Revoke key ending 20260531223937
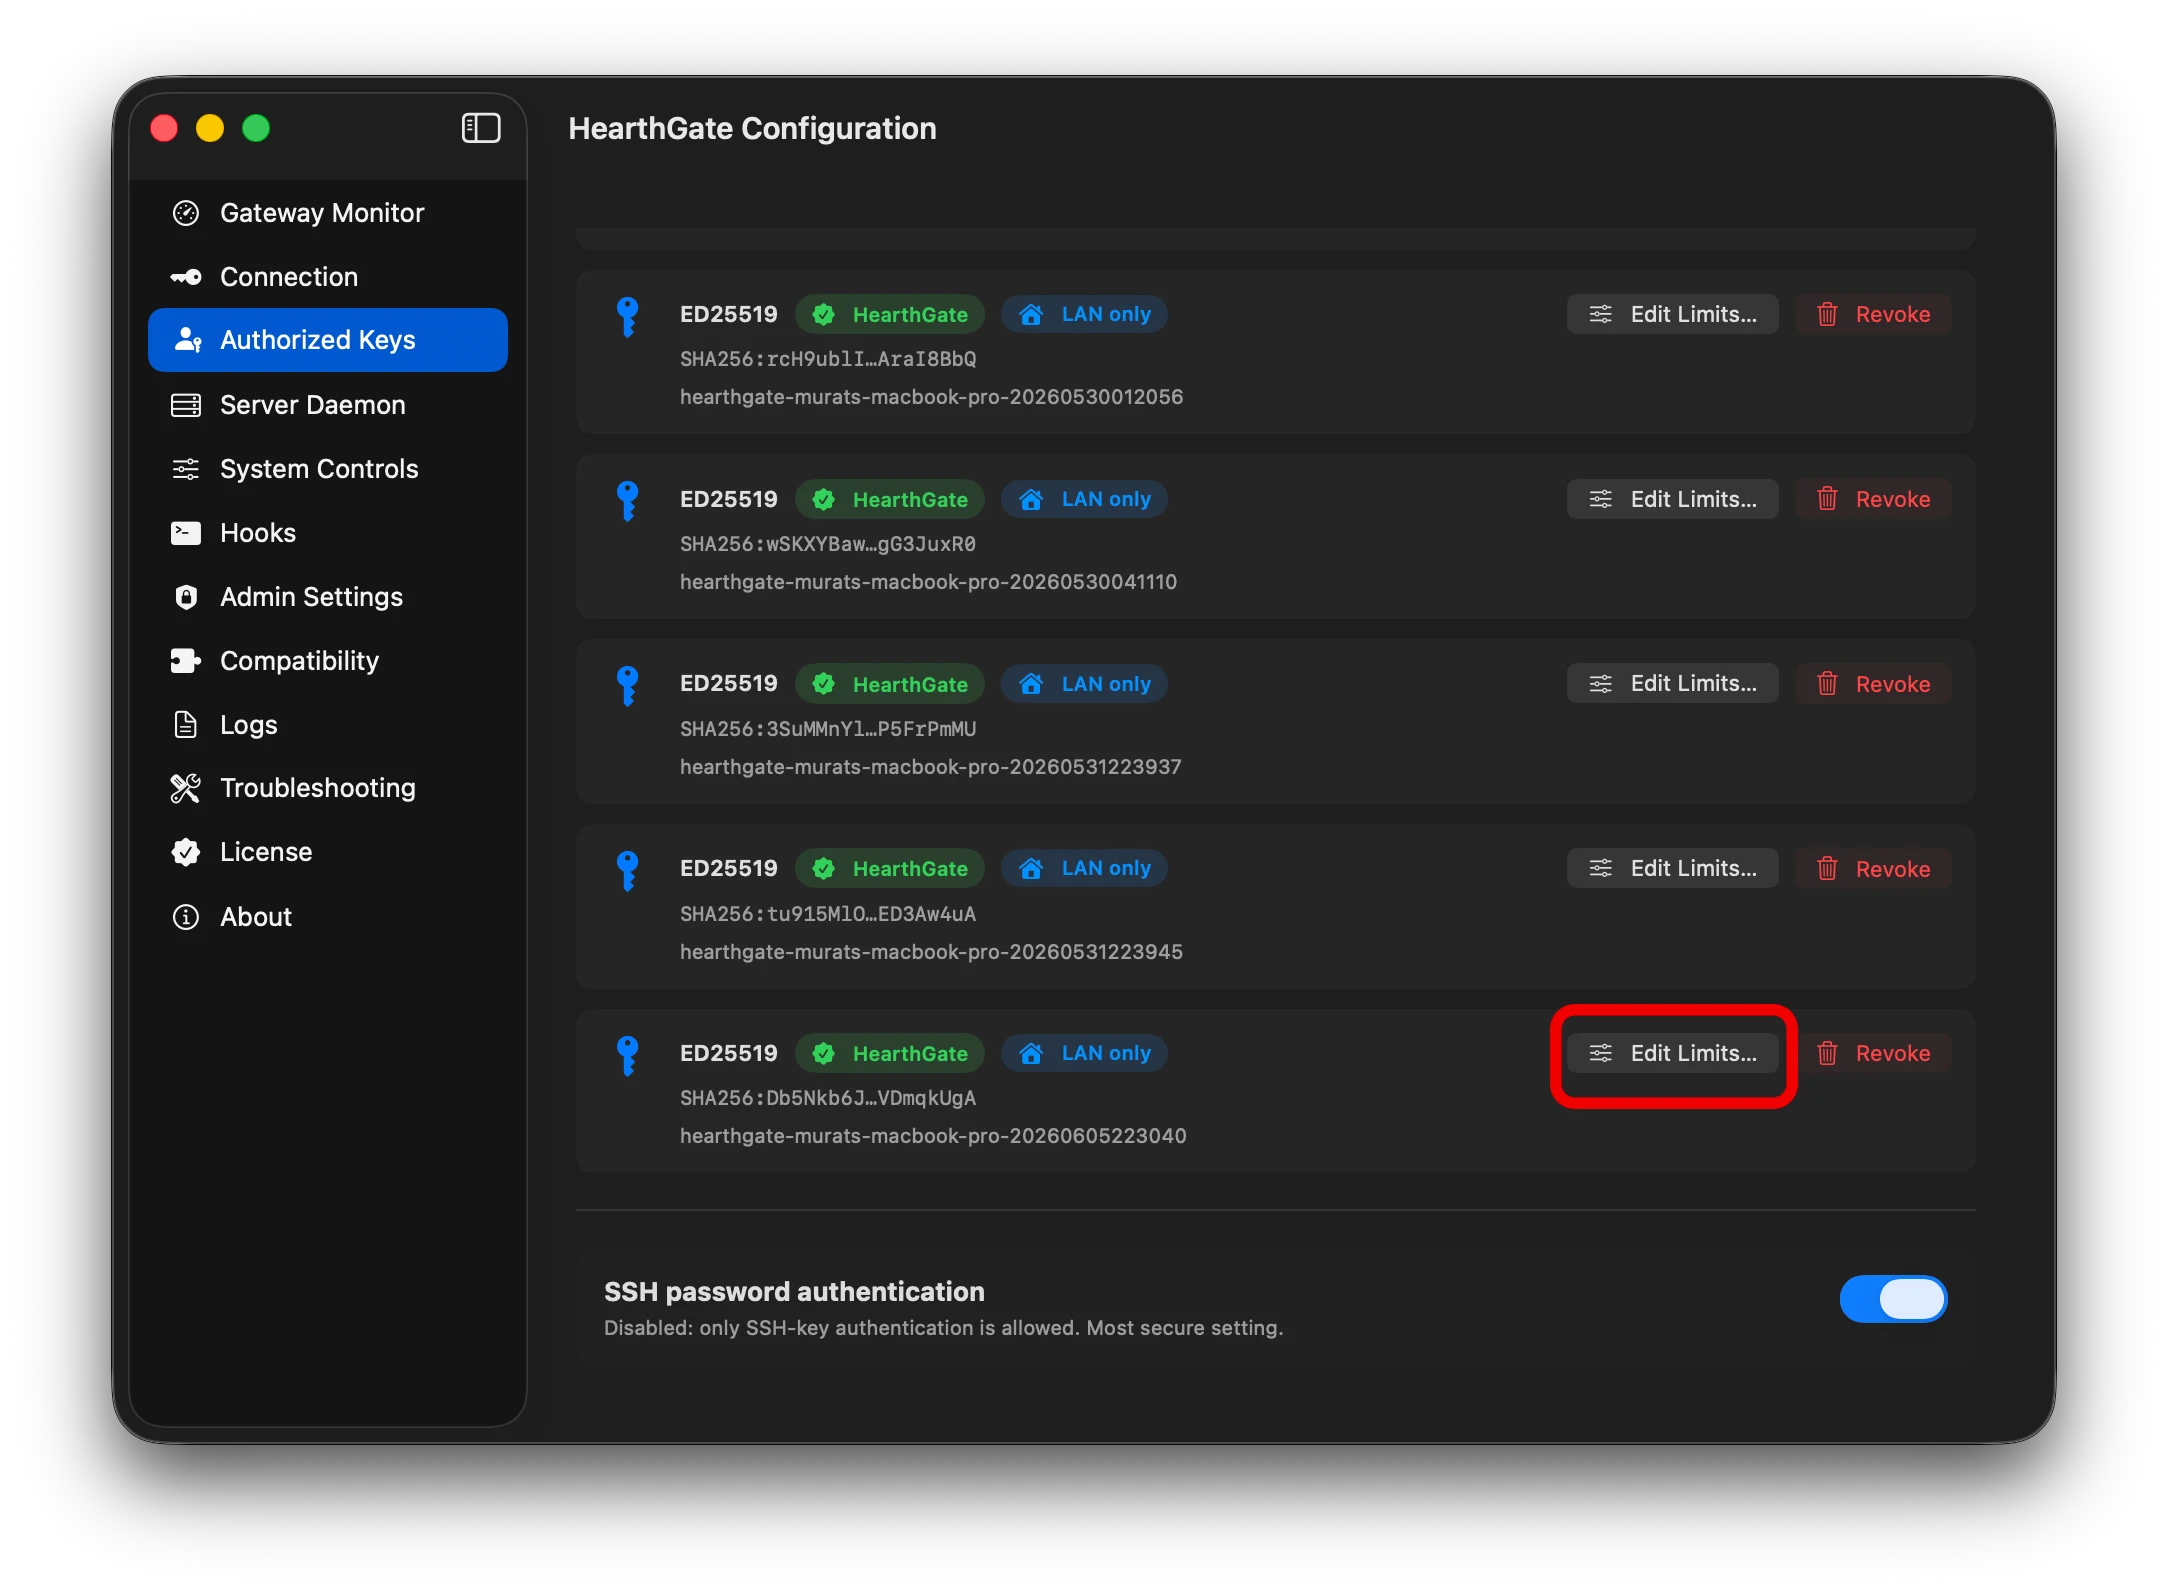 point(1873,684)
